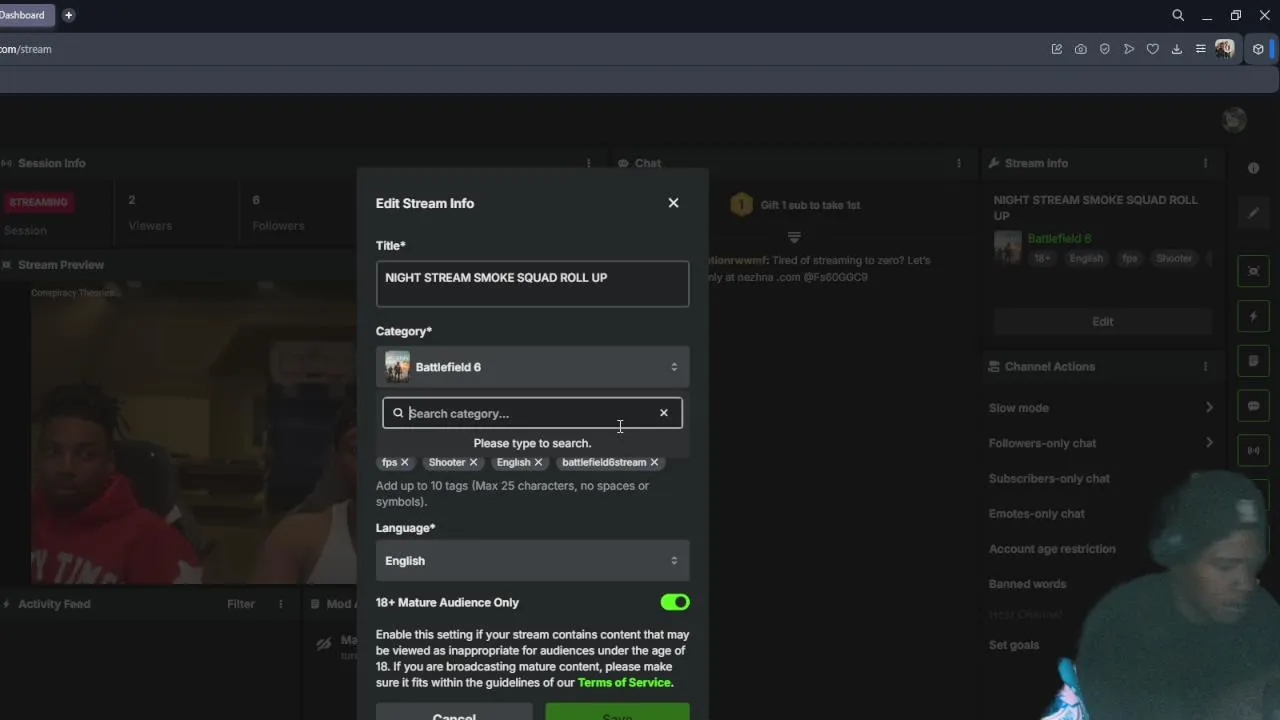The image size is (1280, 720).
Task: Click the browser address bar
Action: click(520, 49)
